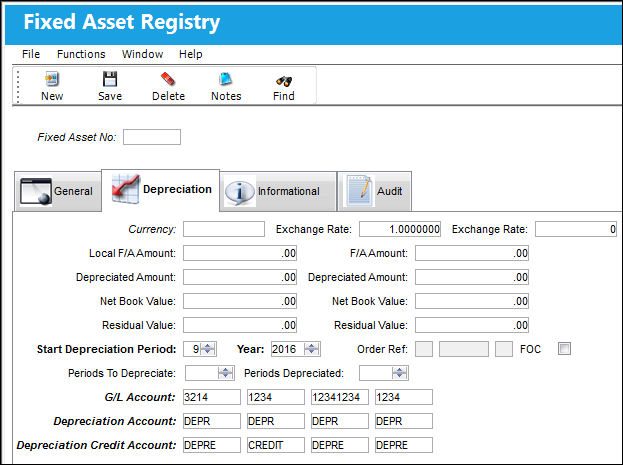The image size is (623, 465).
Task: Open the Functions menu
Action: (x=81, y=54)
